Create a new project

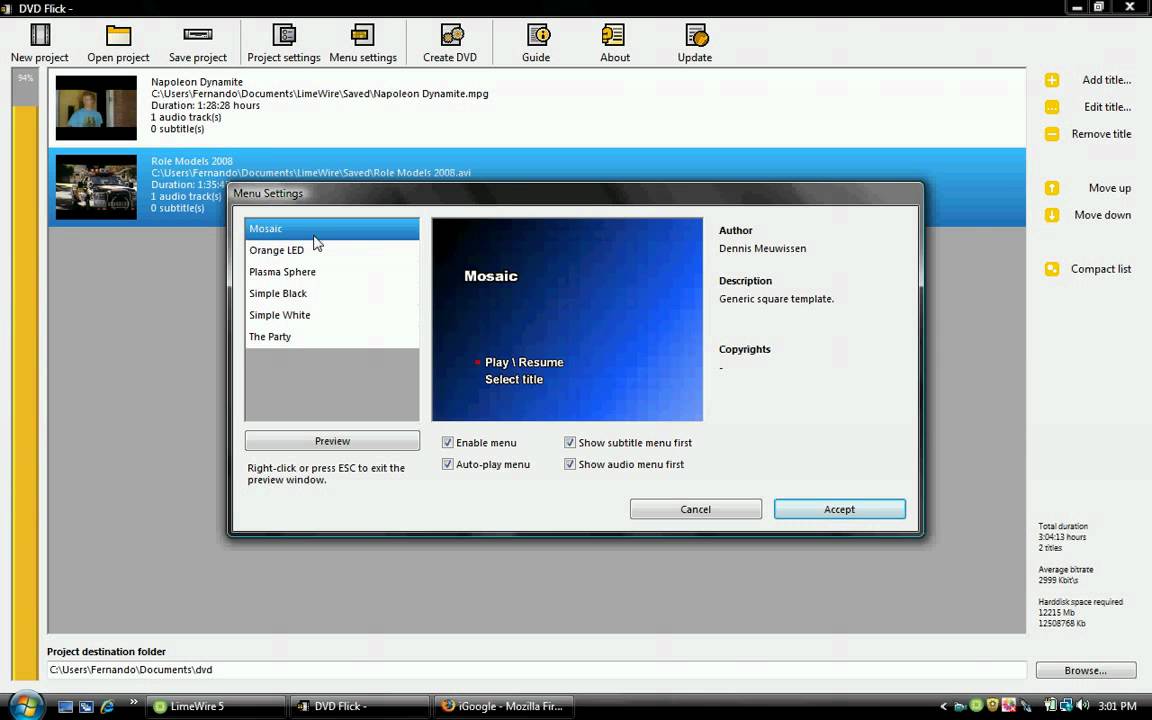[39, 42]
